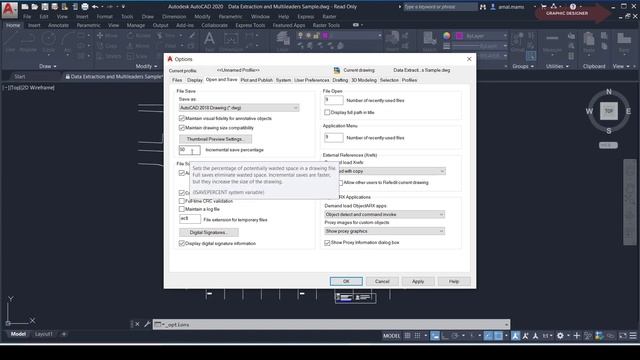Viewport: 640px width, 360px height.
Task: Expand the Draw panel flyout
Action: (48, 66)
